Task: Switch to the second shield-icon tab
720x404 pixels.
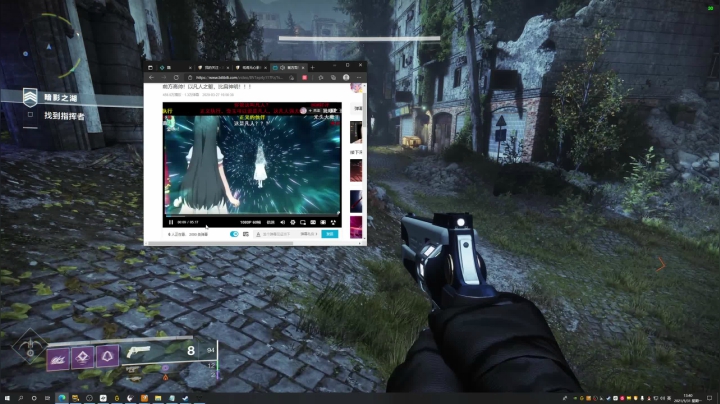Action: [212, 67]
